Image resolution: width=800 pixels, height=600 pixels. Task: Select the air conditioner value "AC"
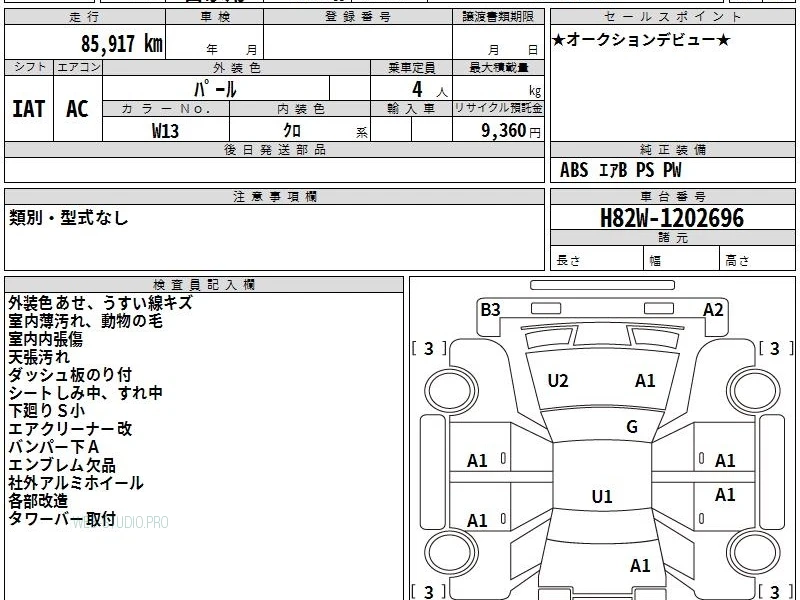tap(78, 109)
